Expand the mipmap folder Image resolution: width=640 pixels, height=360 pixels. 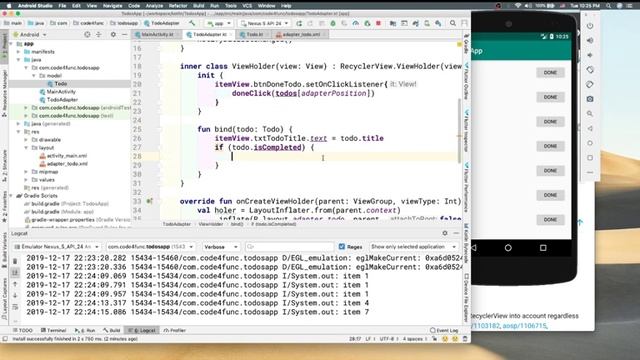pyautogui.click(x=27, y=172)
